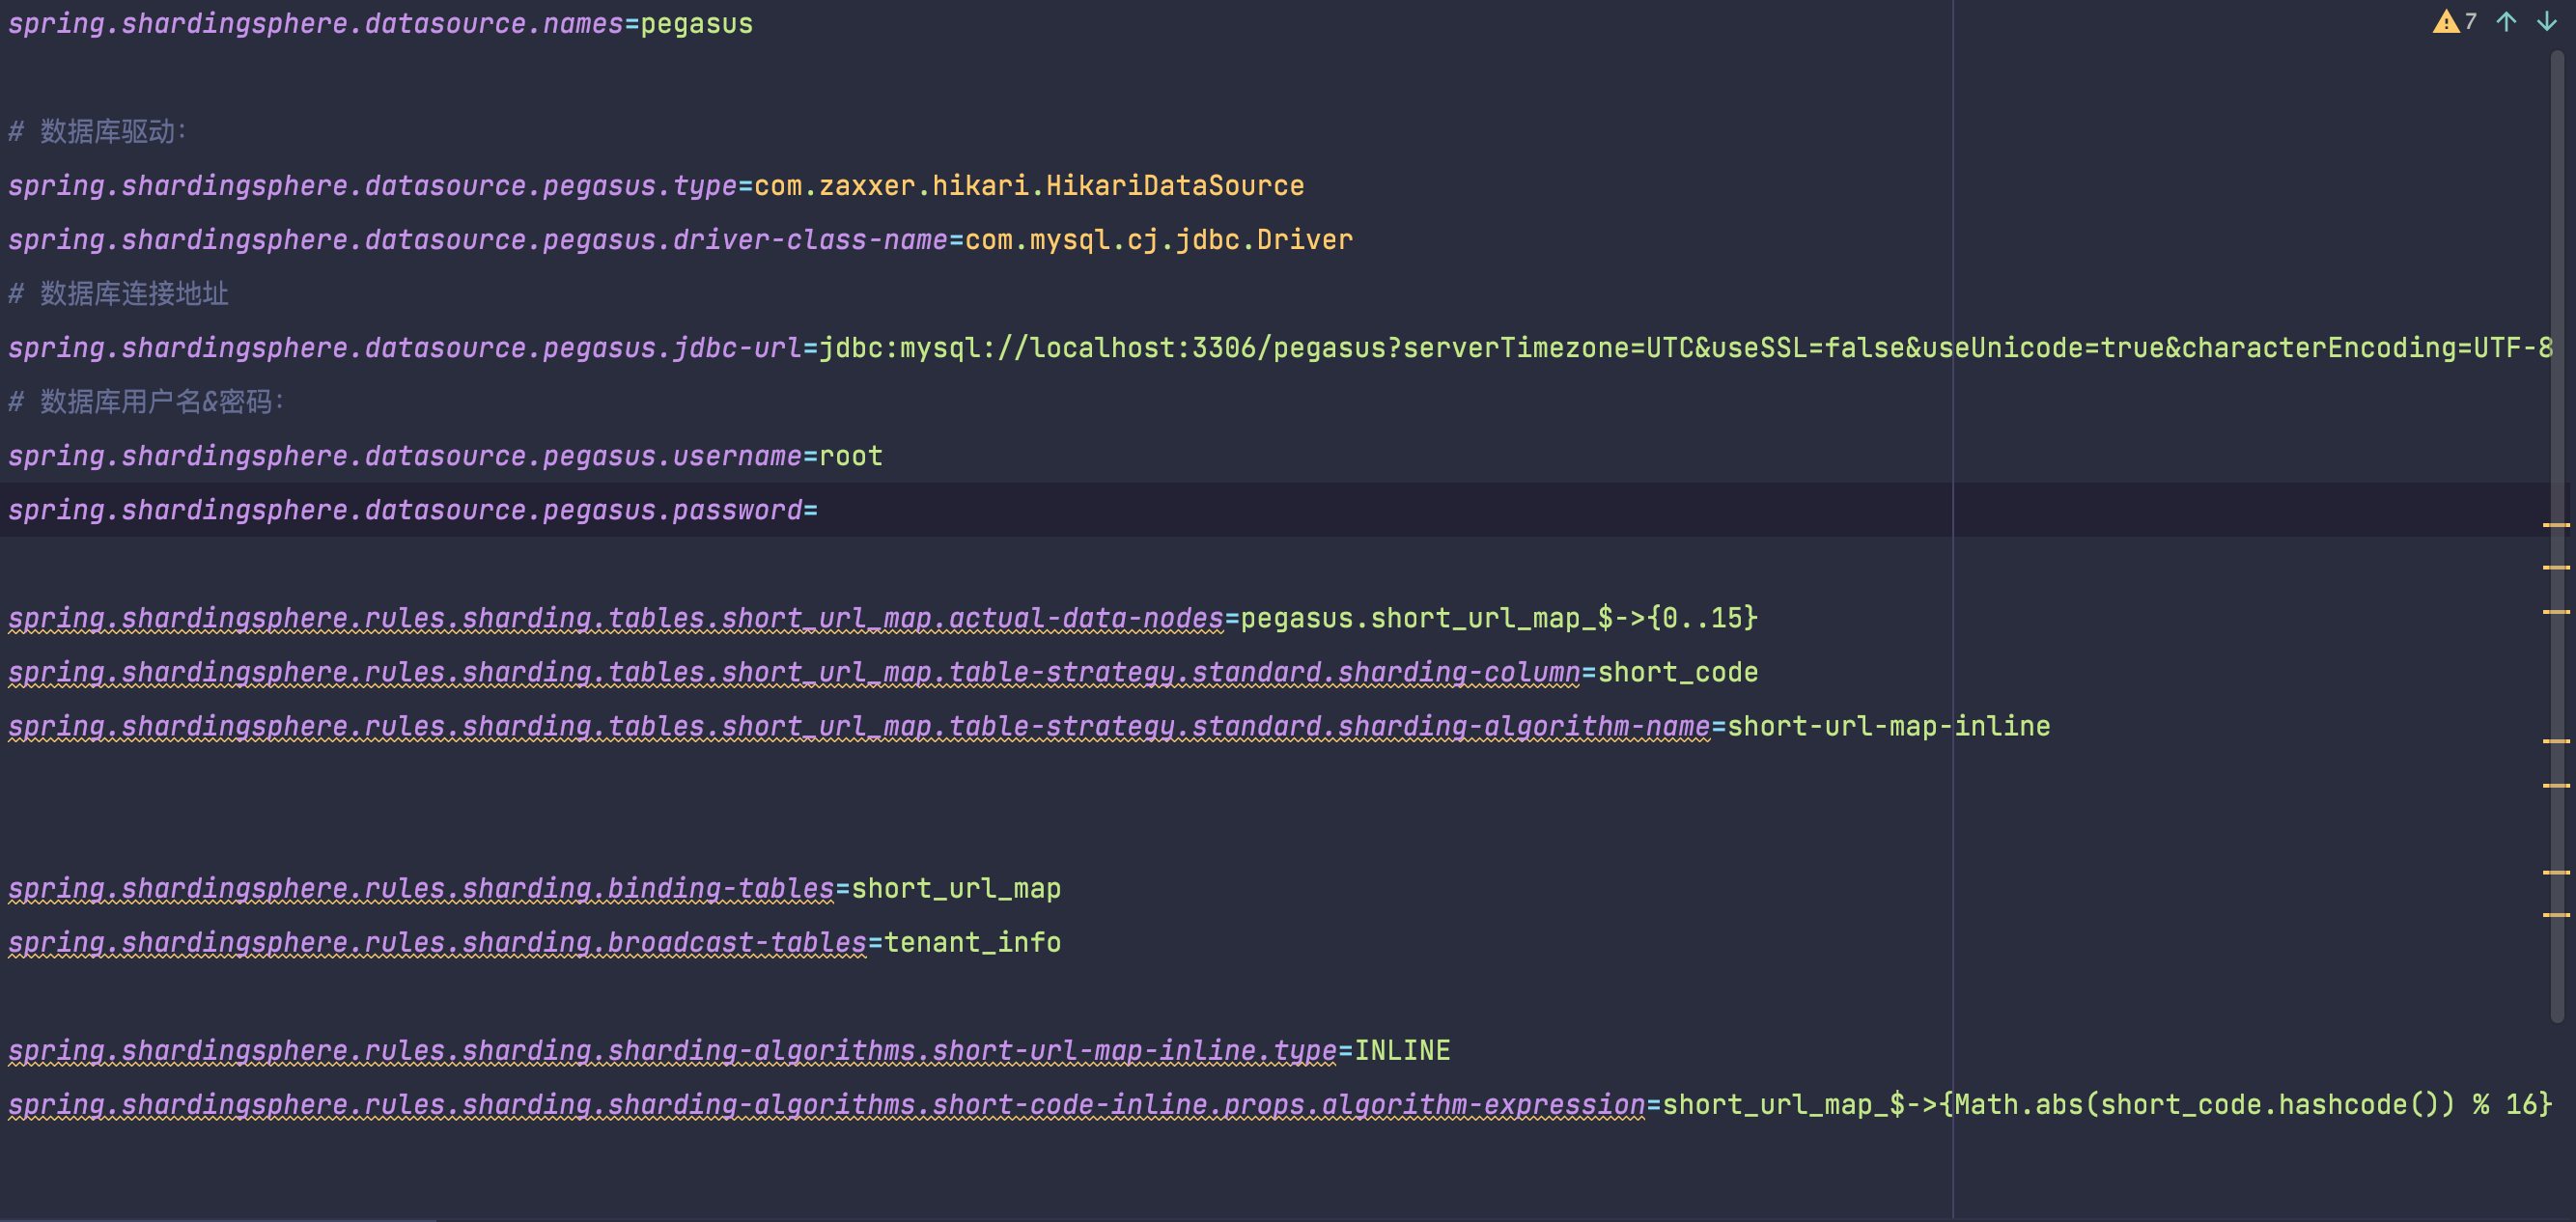Go to previous highlighted problem arrow
The height and width of the screenshot is (1222, 2576).
(2506, 22)
